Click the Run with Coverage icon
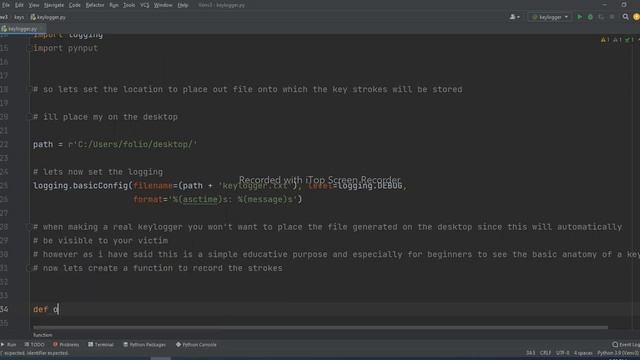 pos(601,17)
